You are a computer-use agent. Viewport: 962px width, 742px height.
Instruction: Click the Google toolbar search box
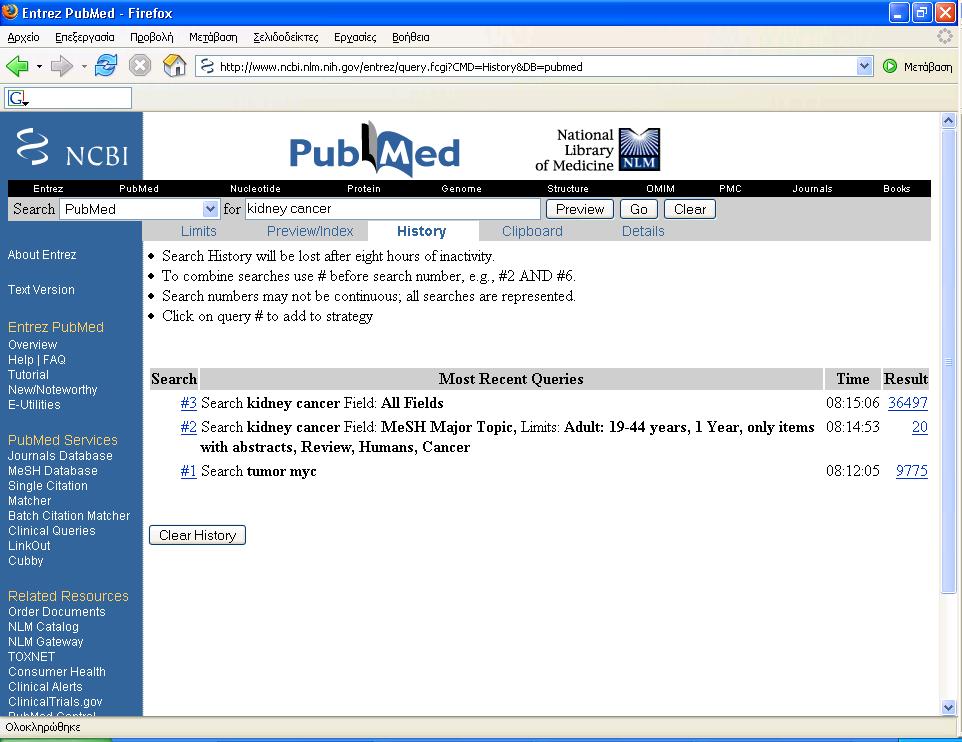(68, 98)
